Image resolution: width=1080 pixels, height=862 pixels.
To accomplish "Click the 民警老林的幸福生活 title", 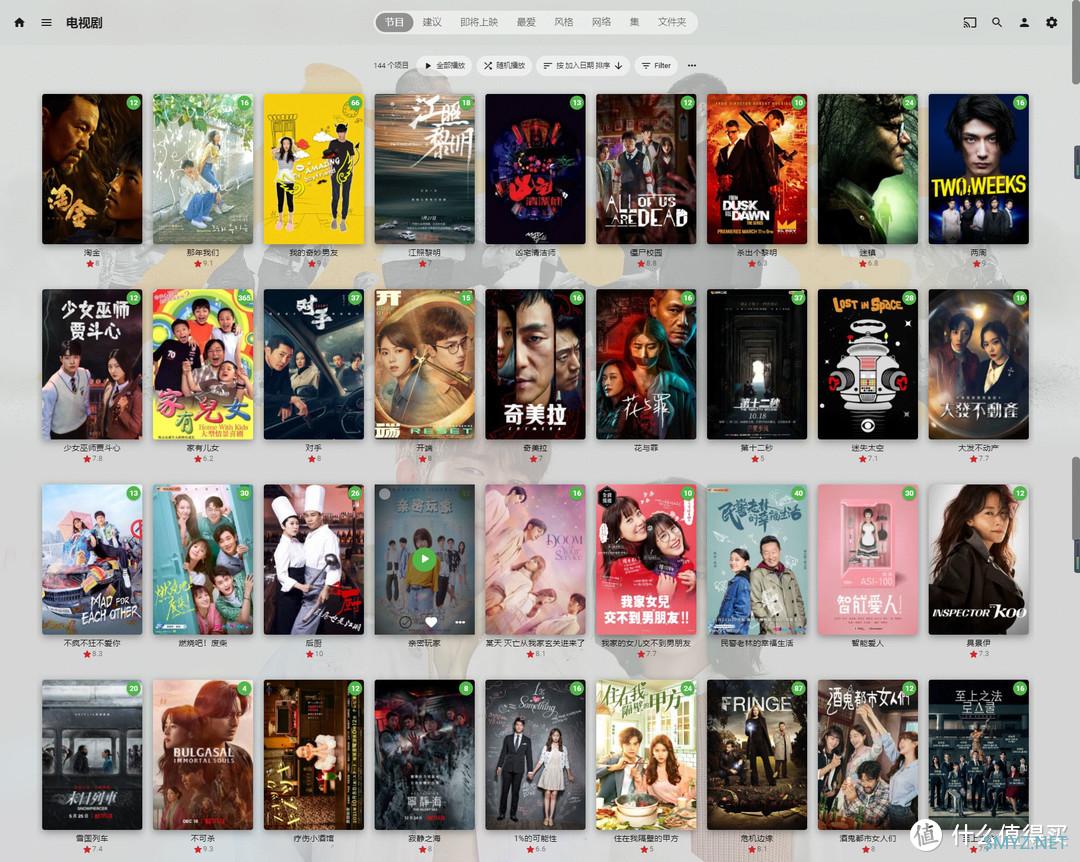I will pos(757,643).
